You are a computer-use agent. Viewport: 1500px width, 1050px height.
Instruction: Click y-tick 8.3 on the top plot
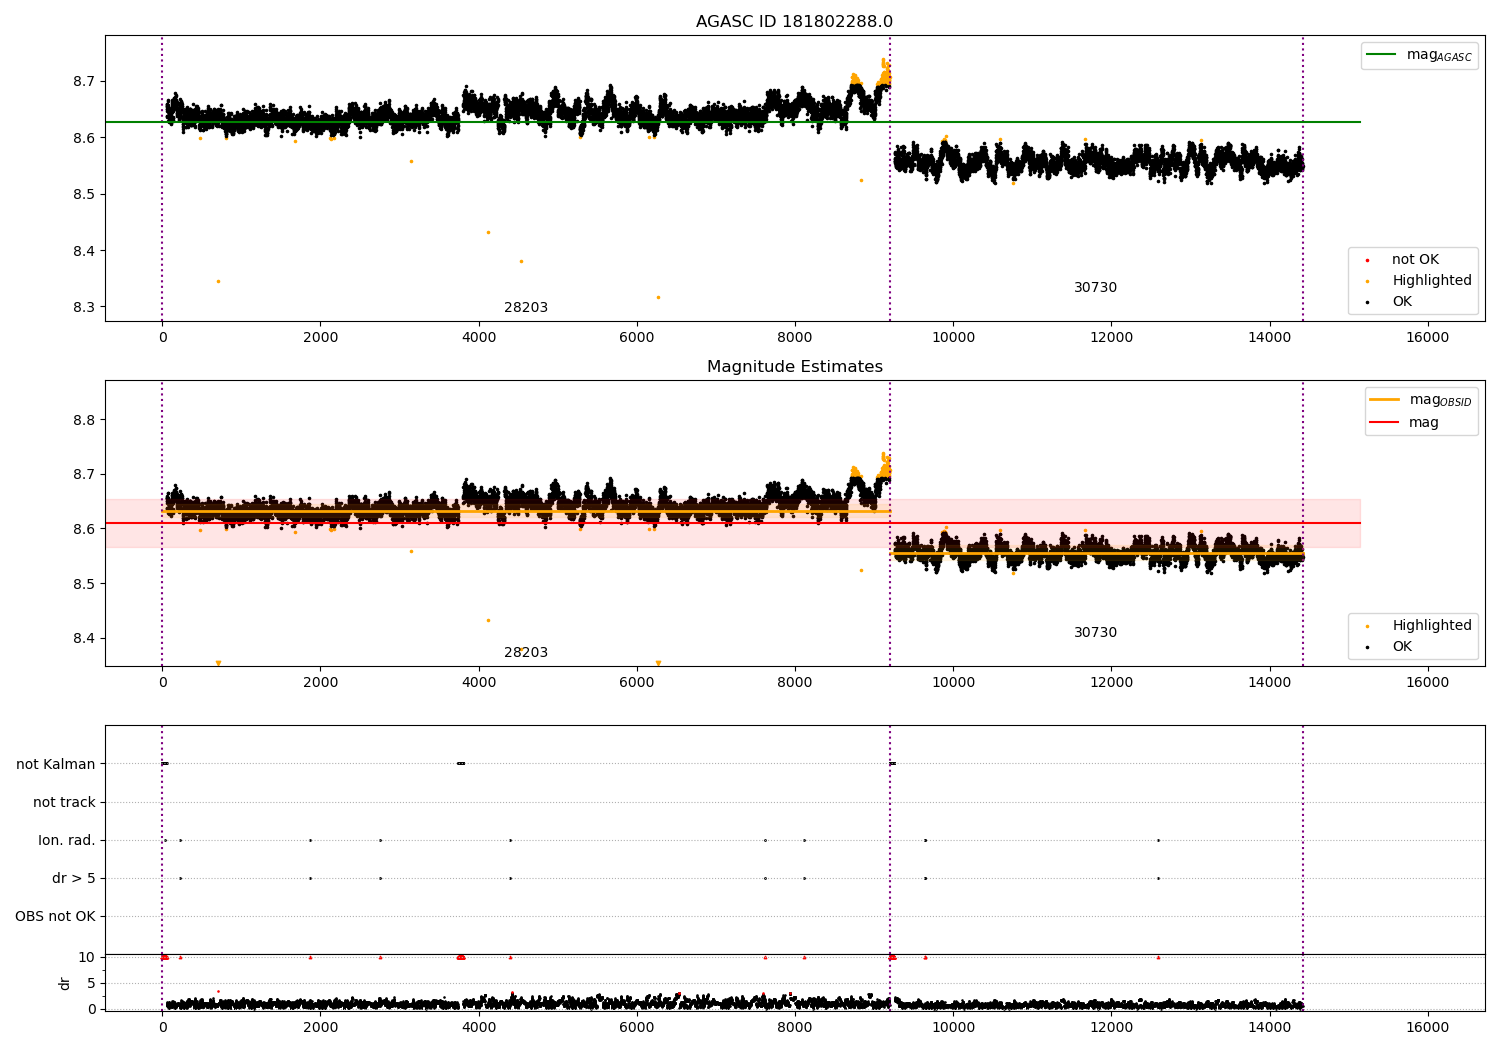(x=83, y=308)
